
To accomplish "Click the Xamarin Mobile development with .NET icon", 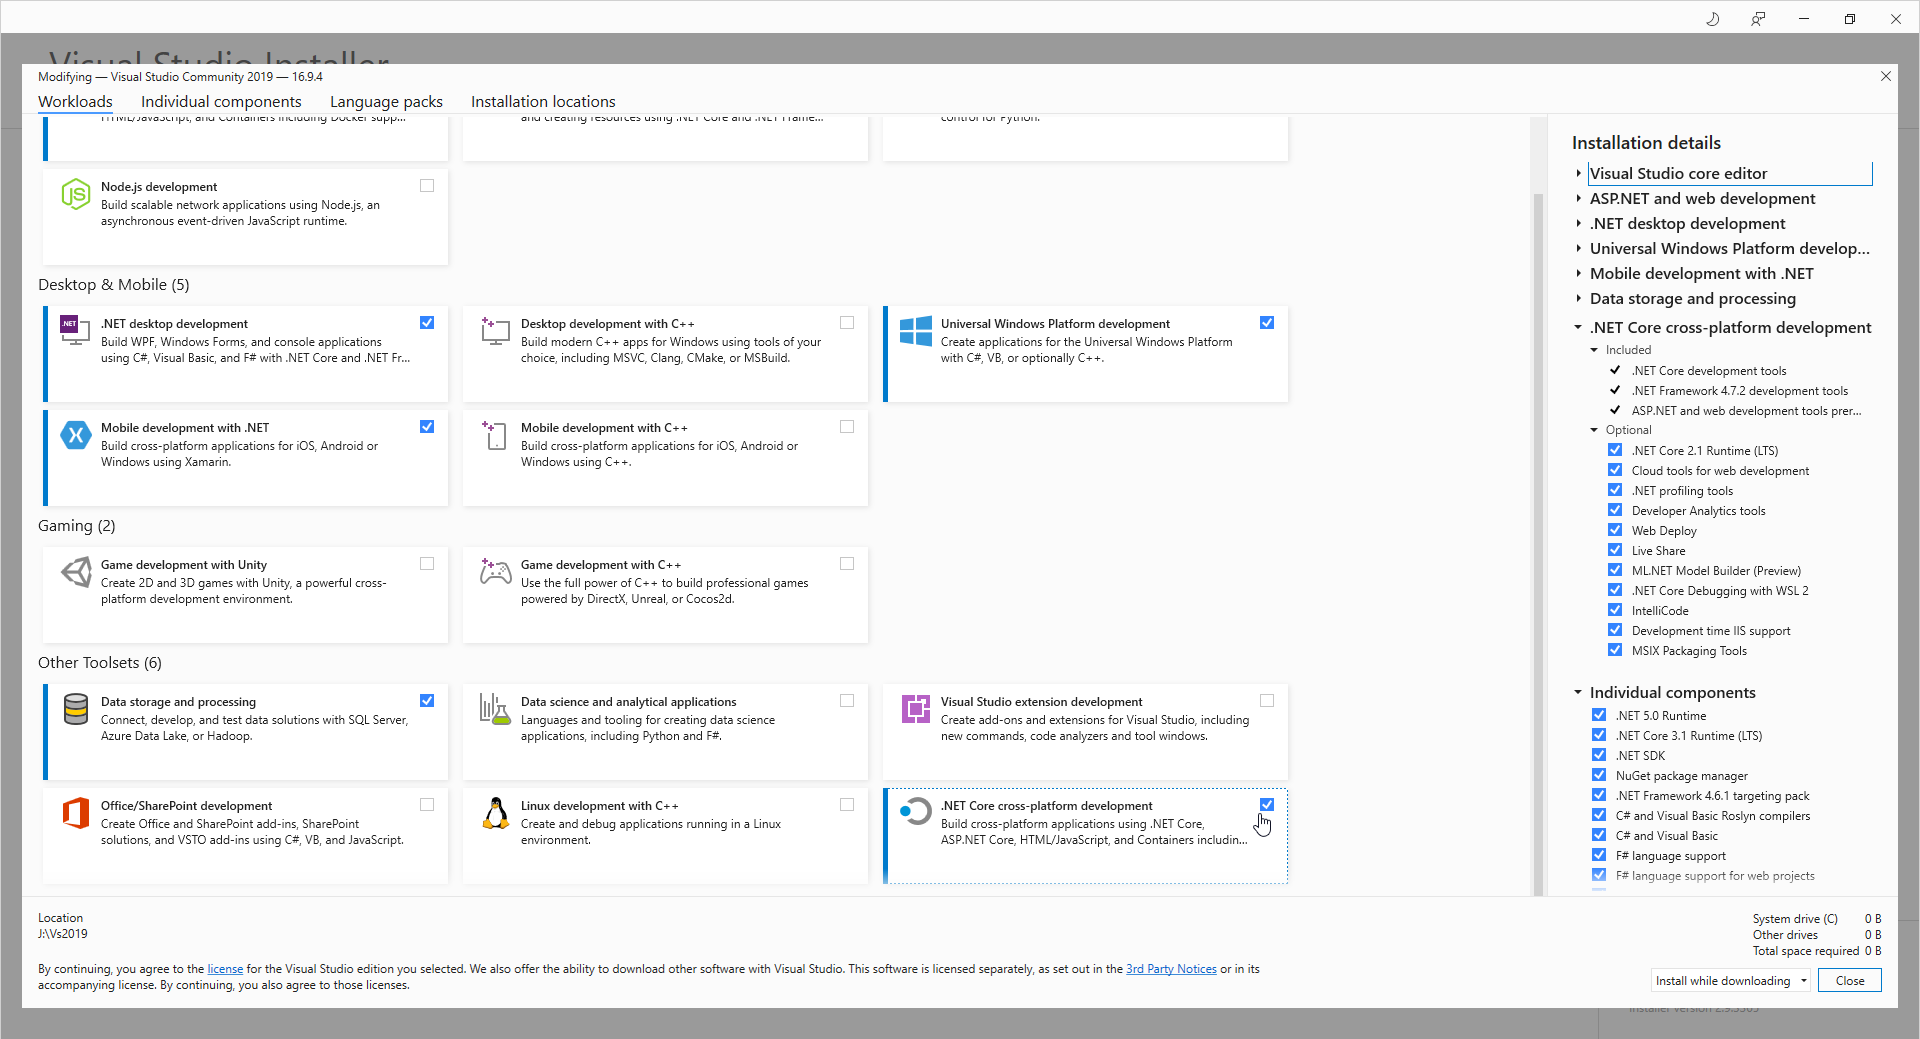I will (x=76, y=435).
